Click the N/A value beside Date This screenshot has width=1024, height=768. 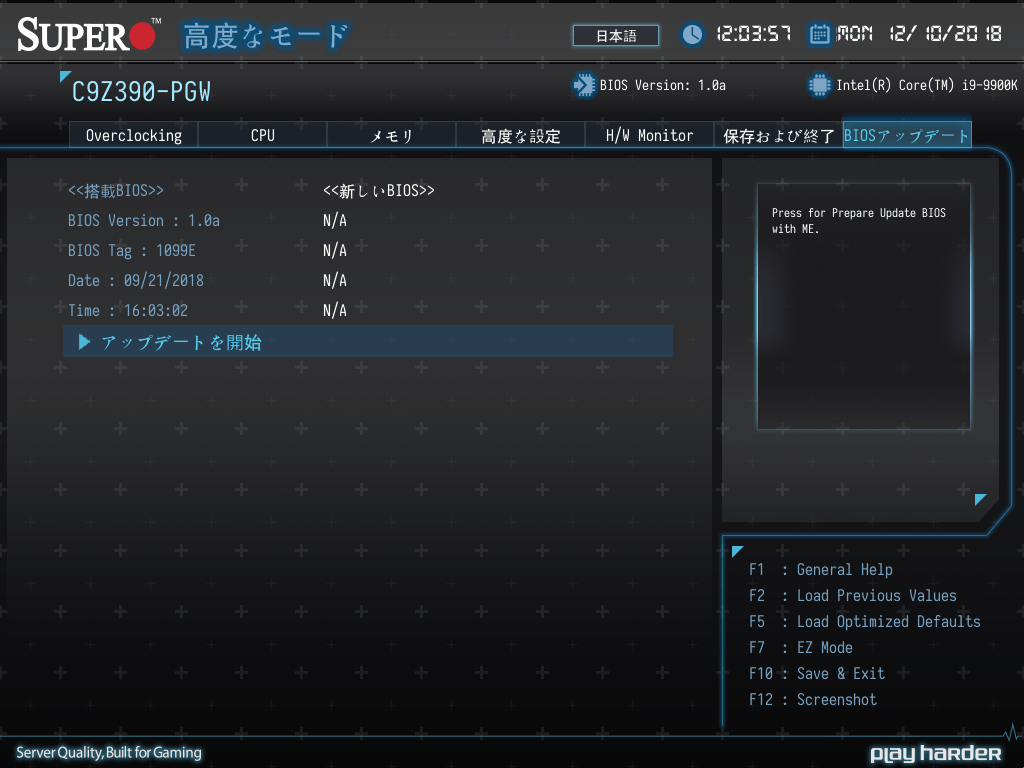tap(335, 281)
